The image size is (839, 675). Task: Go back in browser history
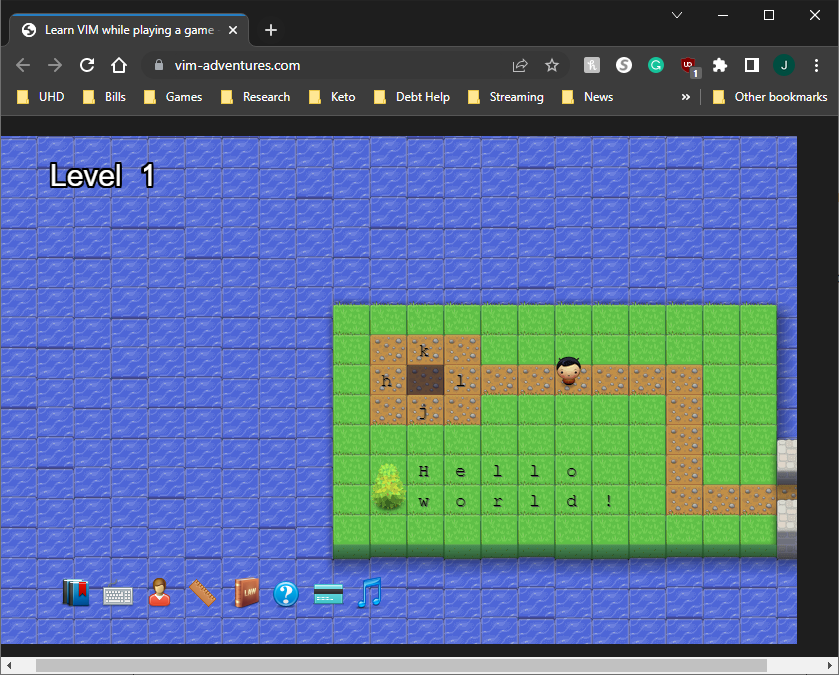23,65
